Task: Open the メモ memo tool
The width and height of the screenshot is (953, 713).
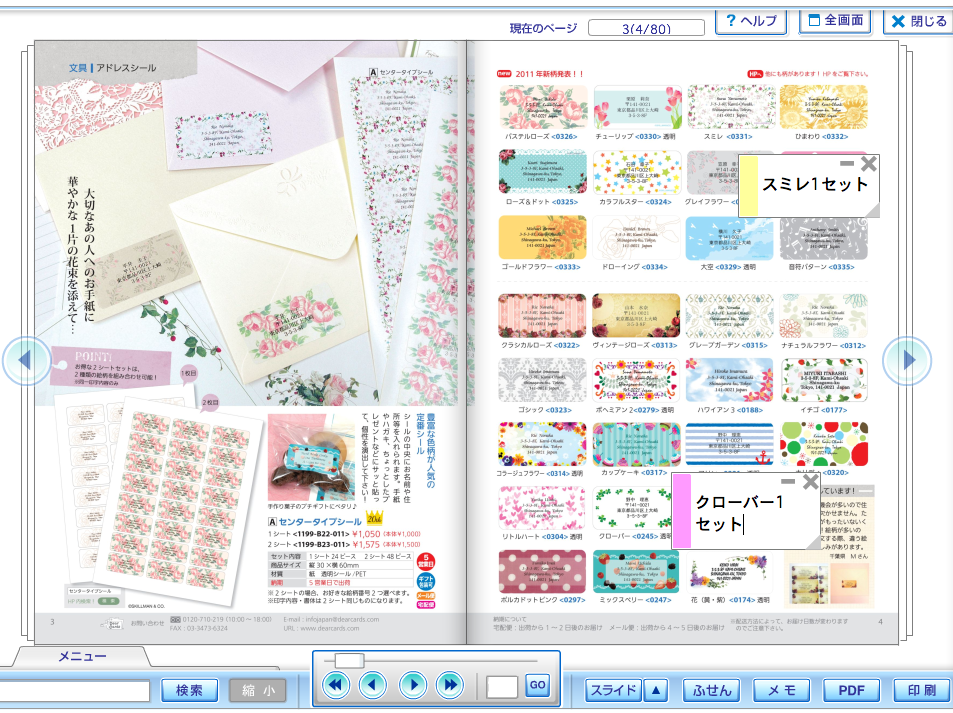Action: click(x=782, y=690)
